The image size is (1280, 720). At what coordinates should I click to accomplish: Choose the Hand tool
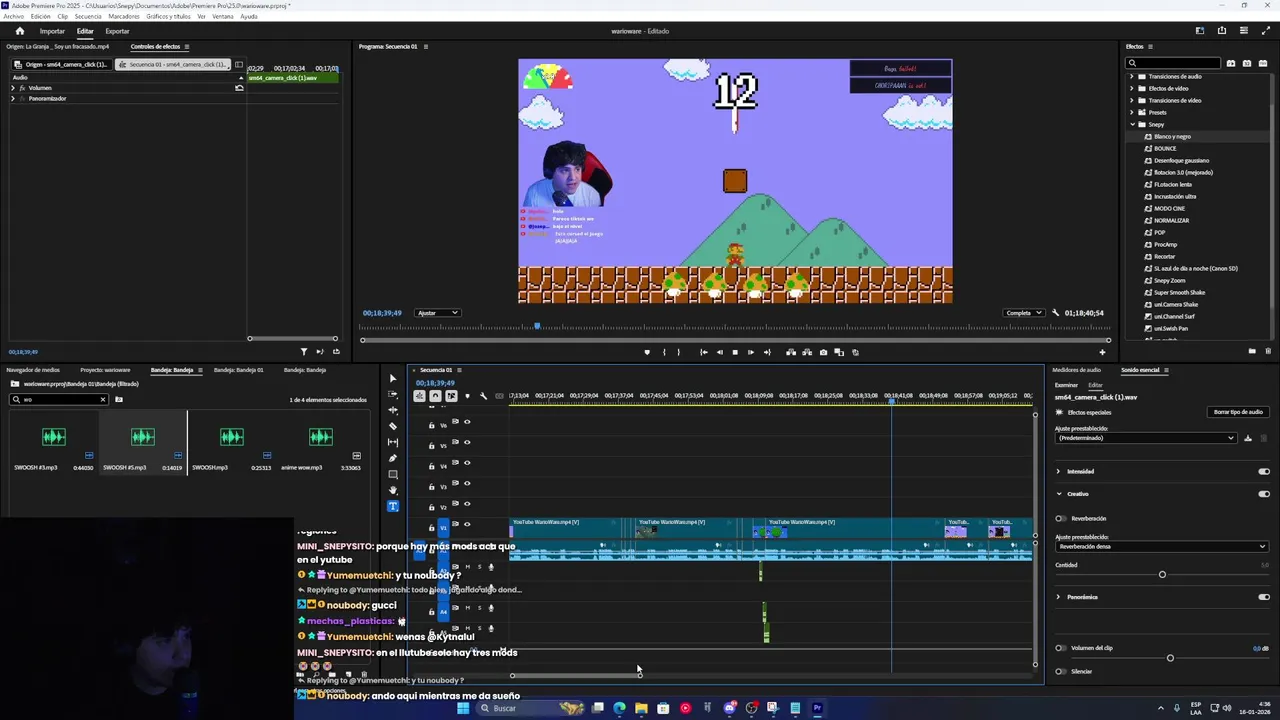pyautogui.click(x=392, y=490)
